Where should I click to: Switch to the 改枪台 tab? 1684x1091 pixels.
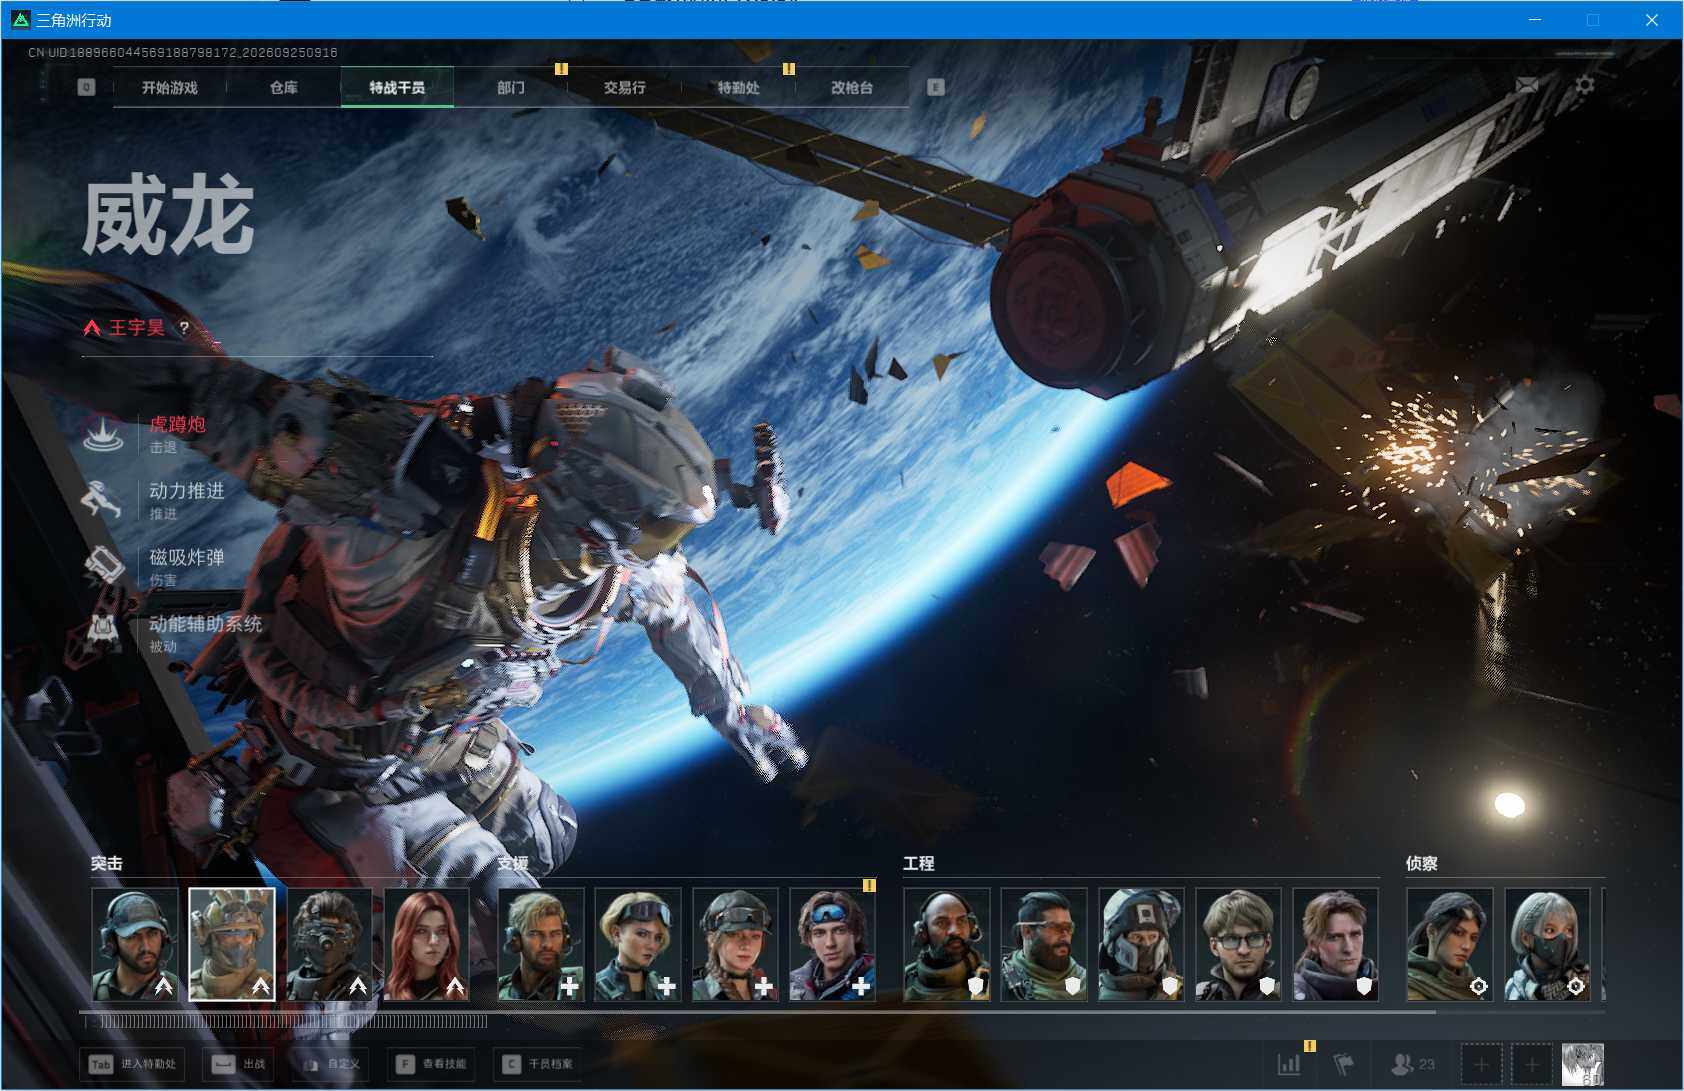[x=852, y=87]
